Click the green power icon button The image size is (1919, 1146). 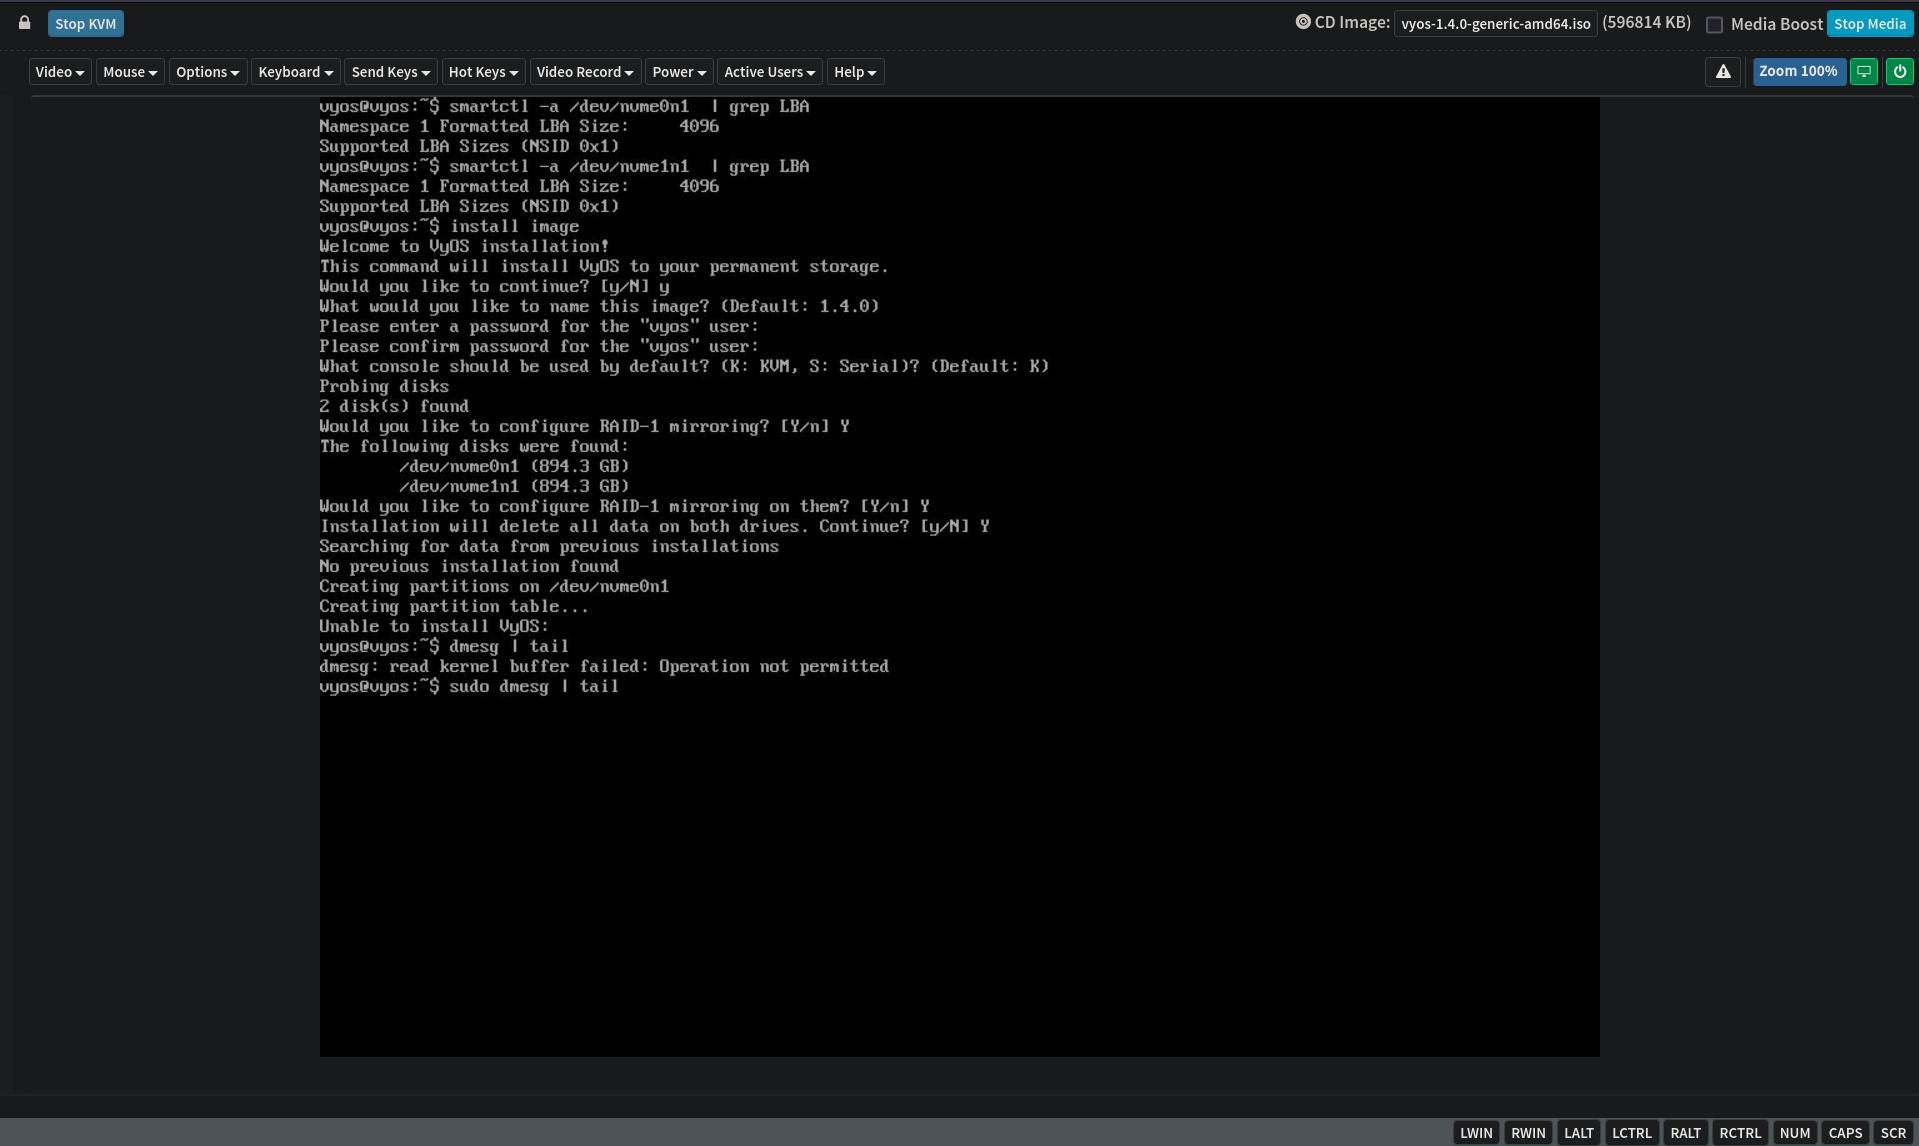1898,72
